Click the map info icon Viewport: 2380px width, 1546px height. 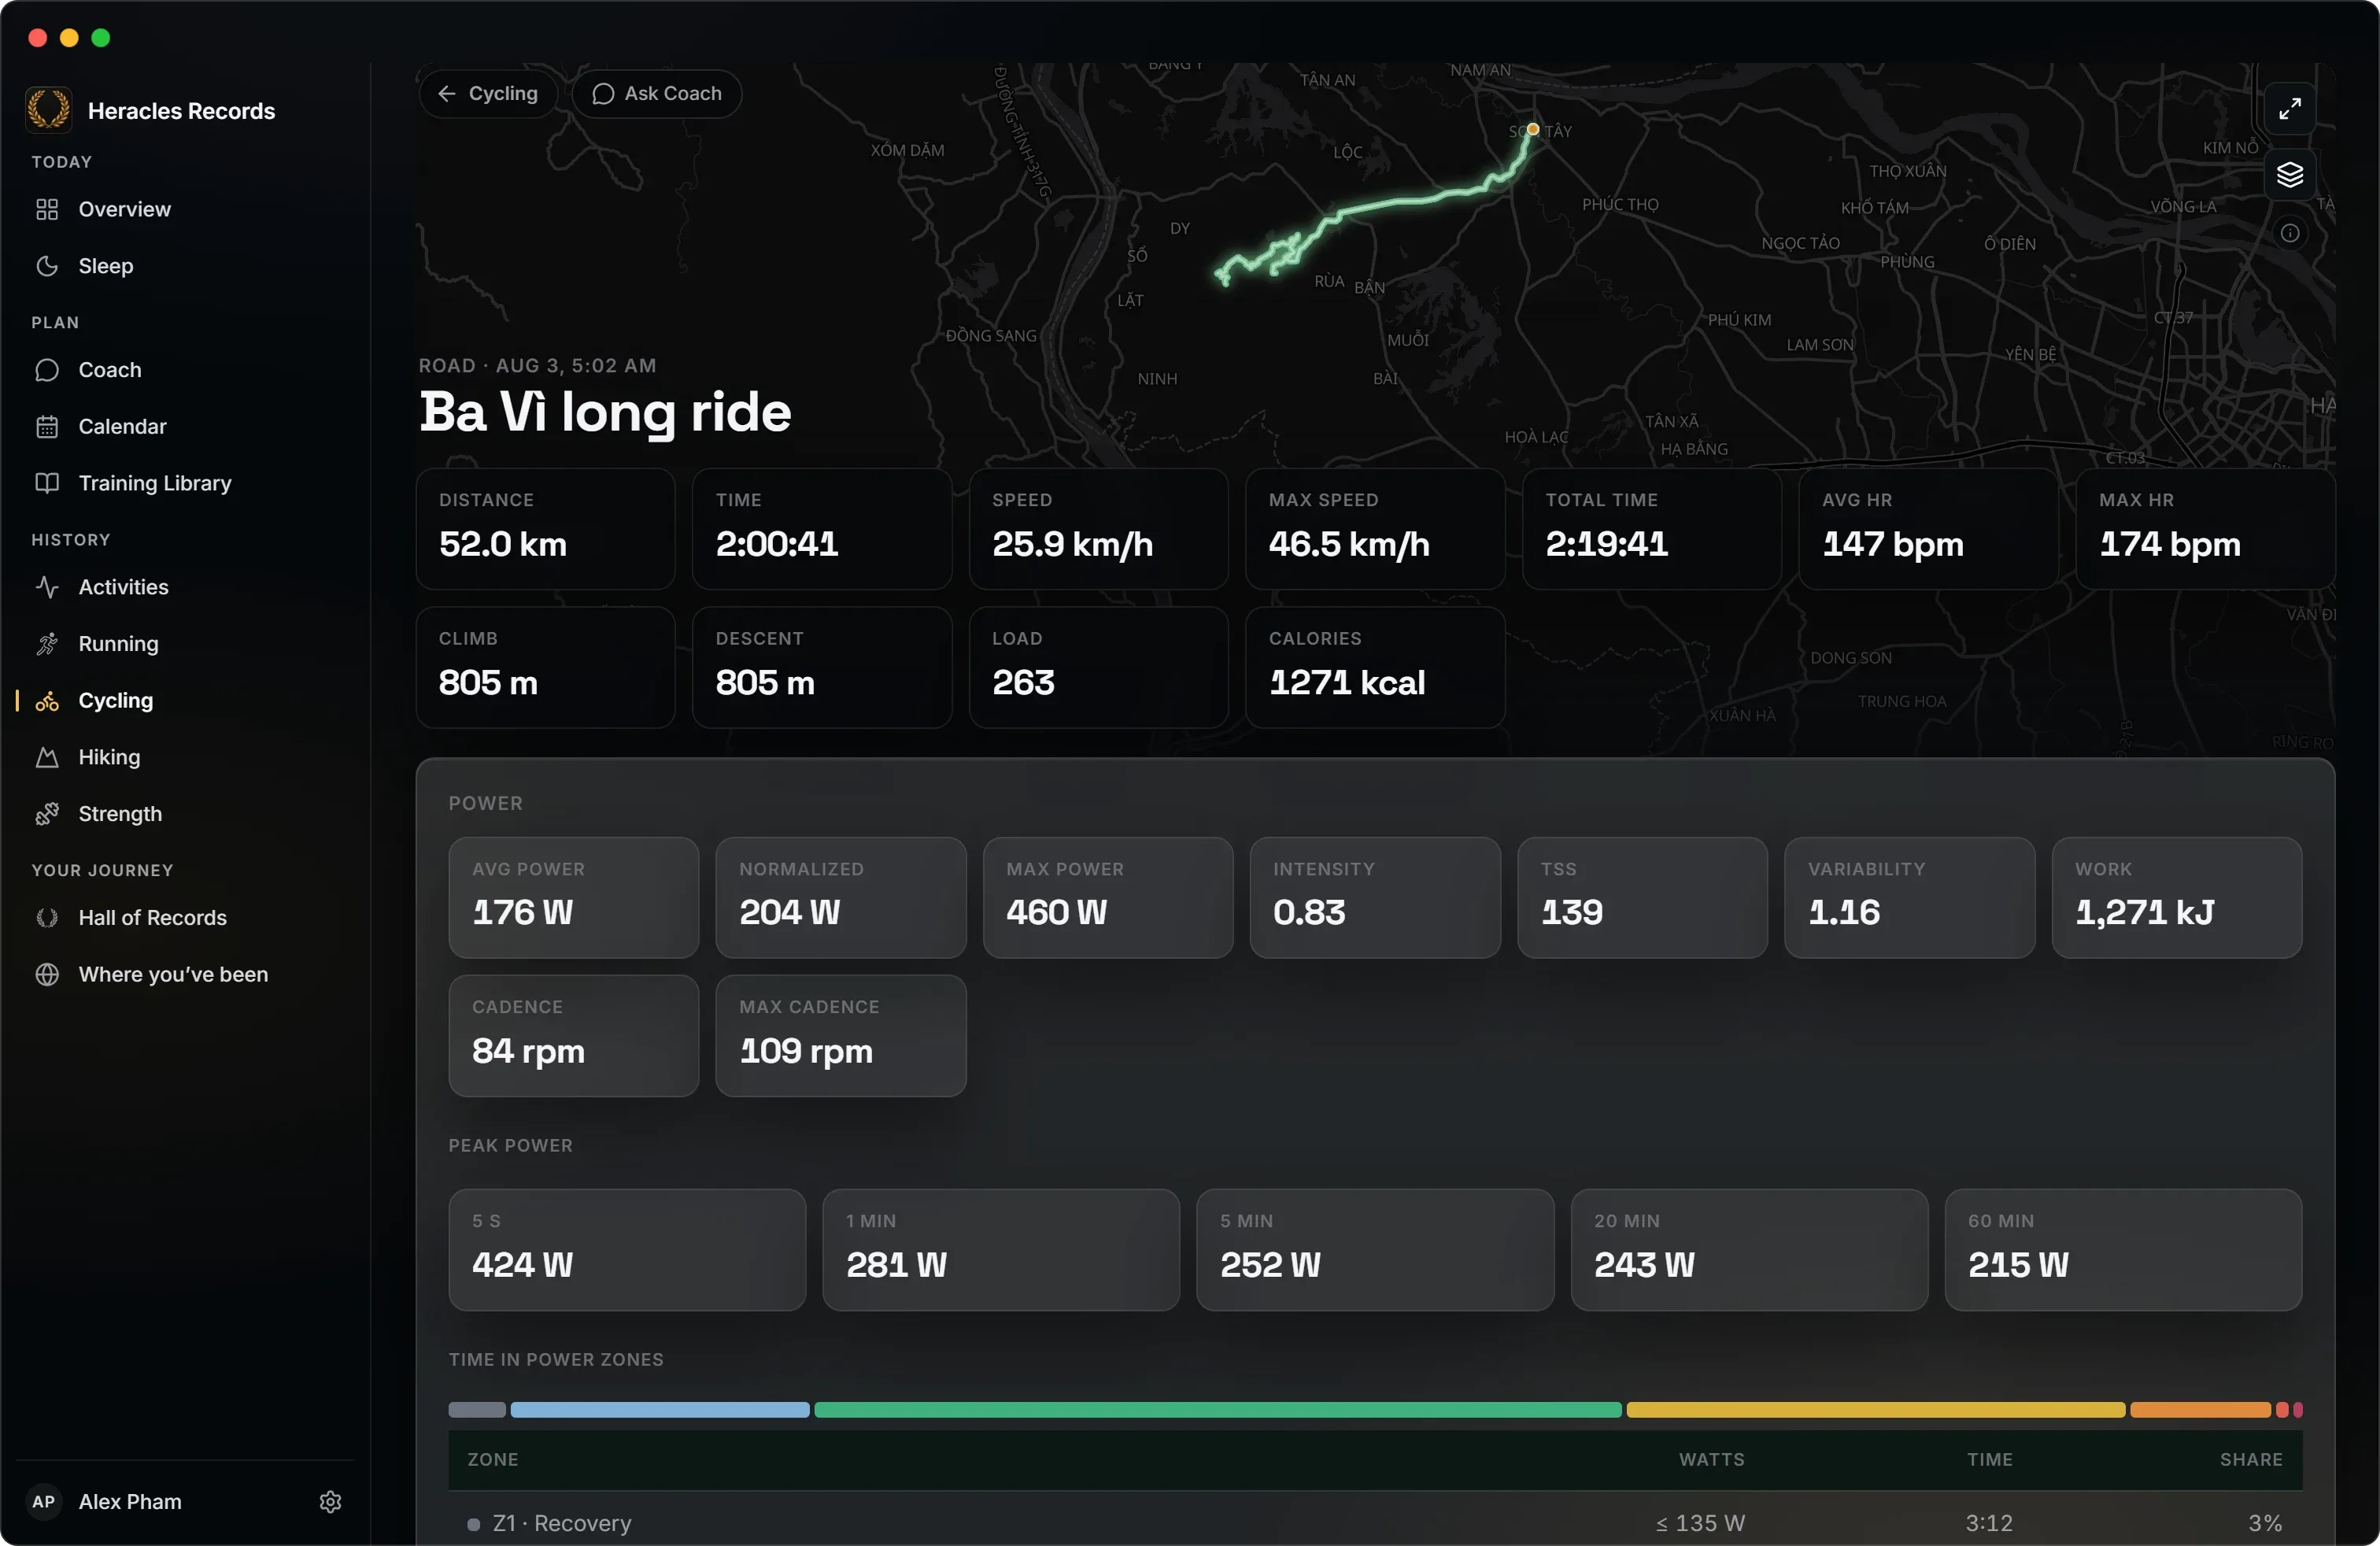point(2290,233)
